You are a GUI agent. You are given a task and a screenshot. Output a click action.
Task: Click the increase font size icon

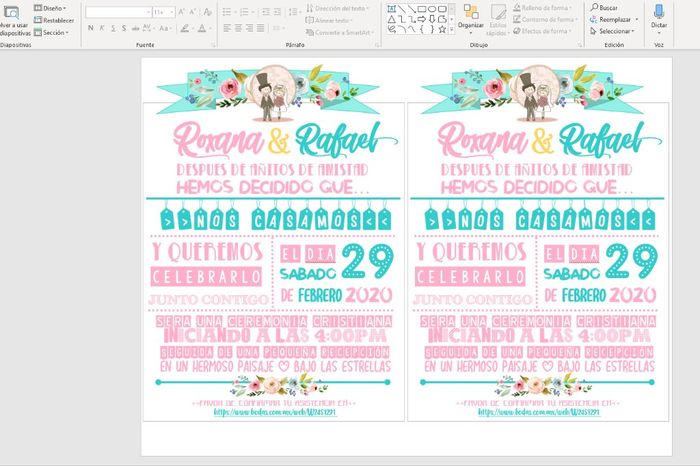click(x=179, y=12)
